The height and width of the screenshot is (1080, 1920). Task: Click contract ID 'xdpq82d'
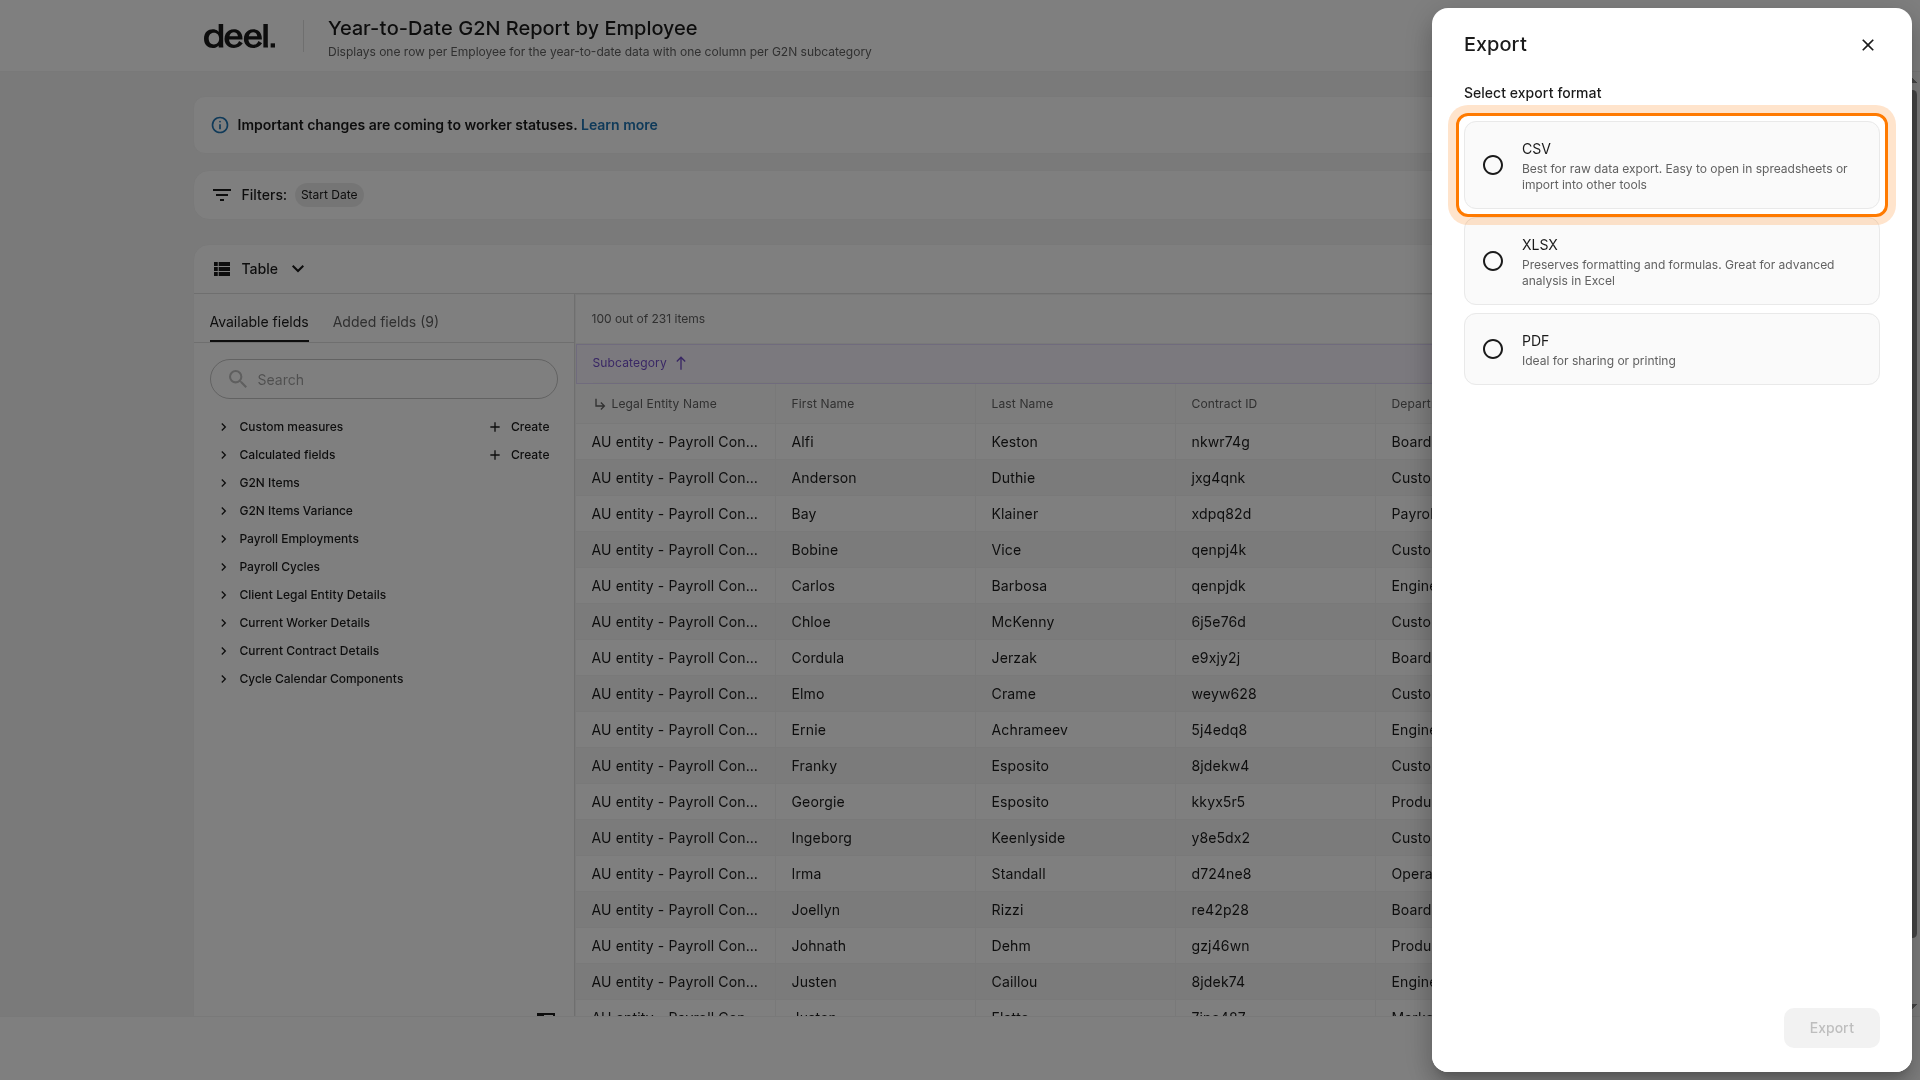(1221, 514)
